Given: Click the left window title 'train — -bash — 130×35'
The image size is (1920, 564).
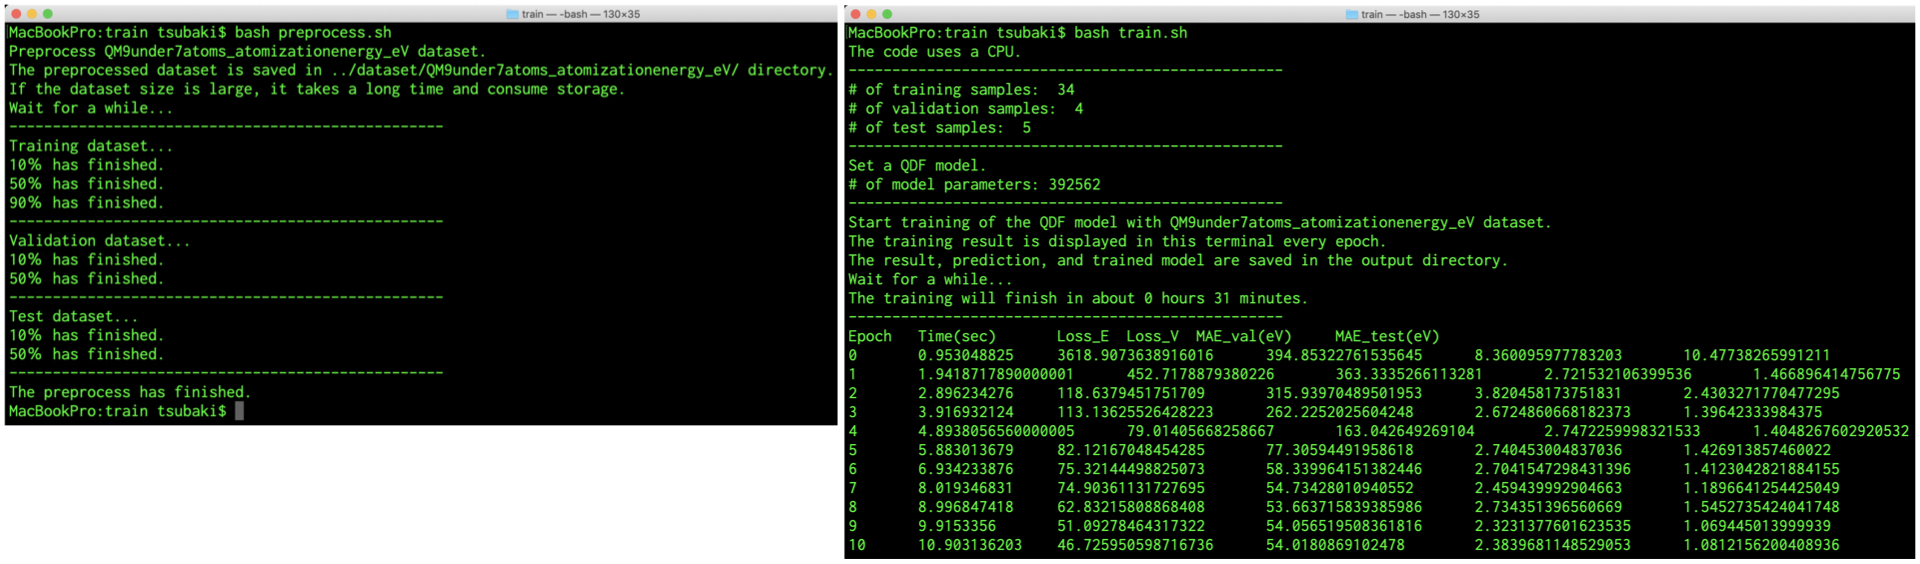Looking at the screenshot, I should (580, 14).
